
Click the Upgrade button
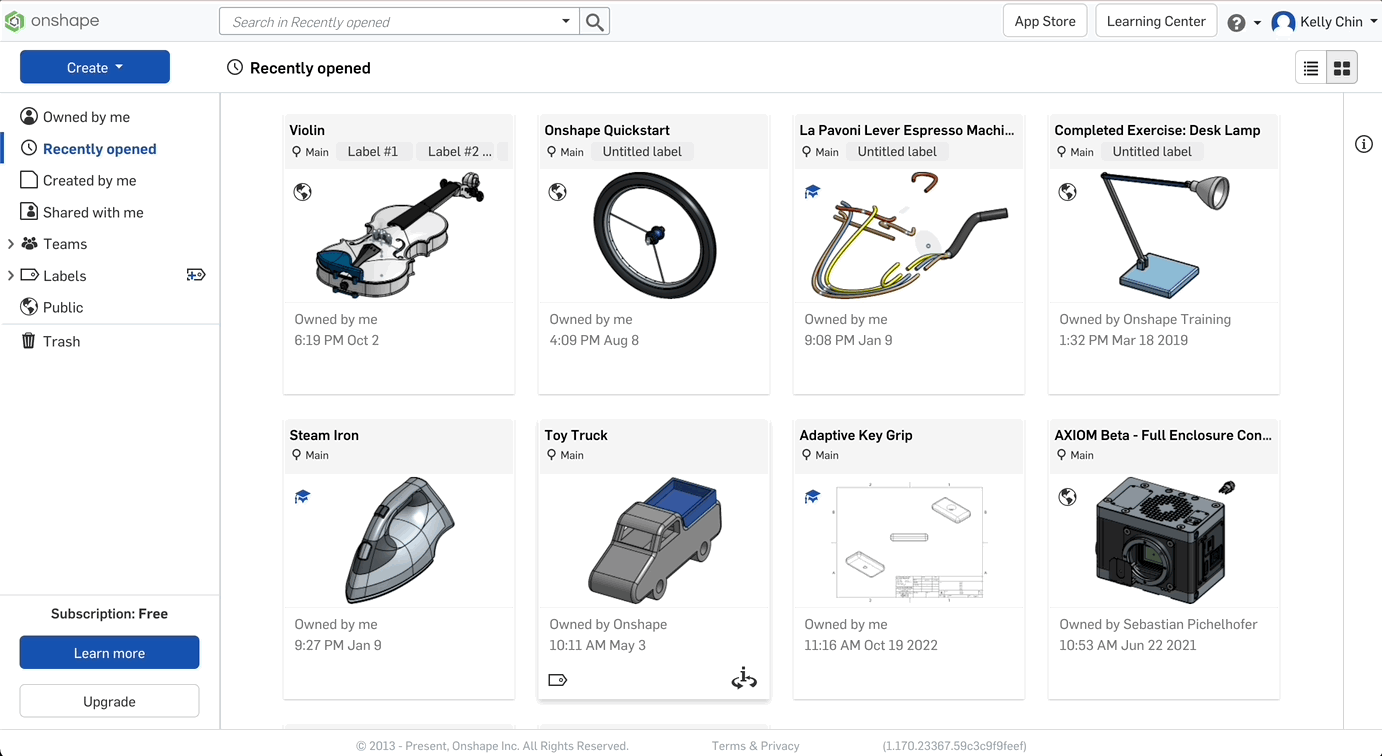[x=109, y=701]
